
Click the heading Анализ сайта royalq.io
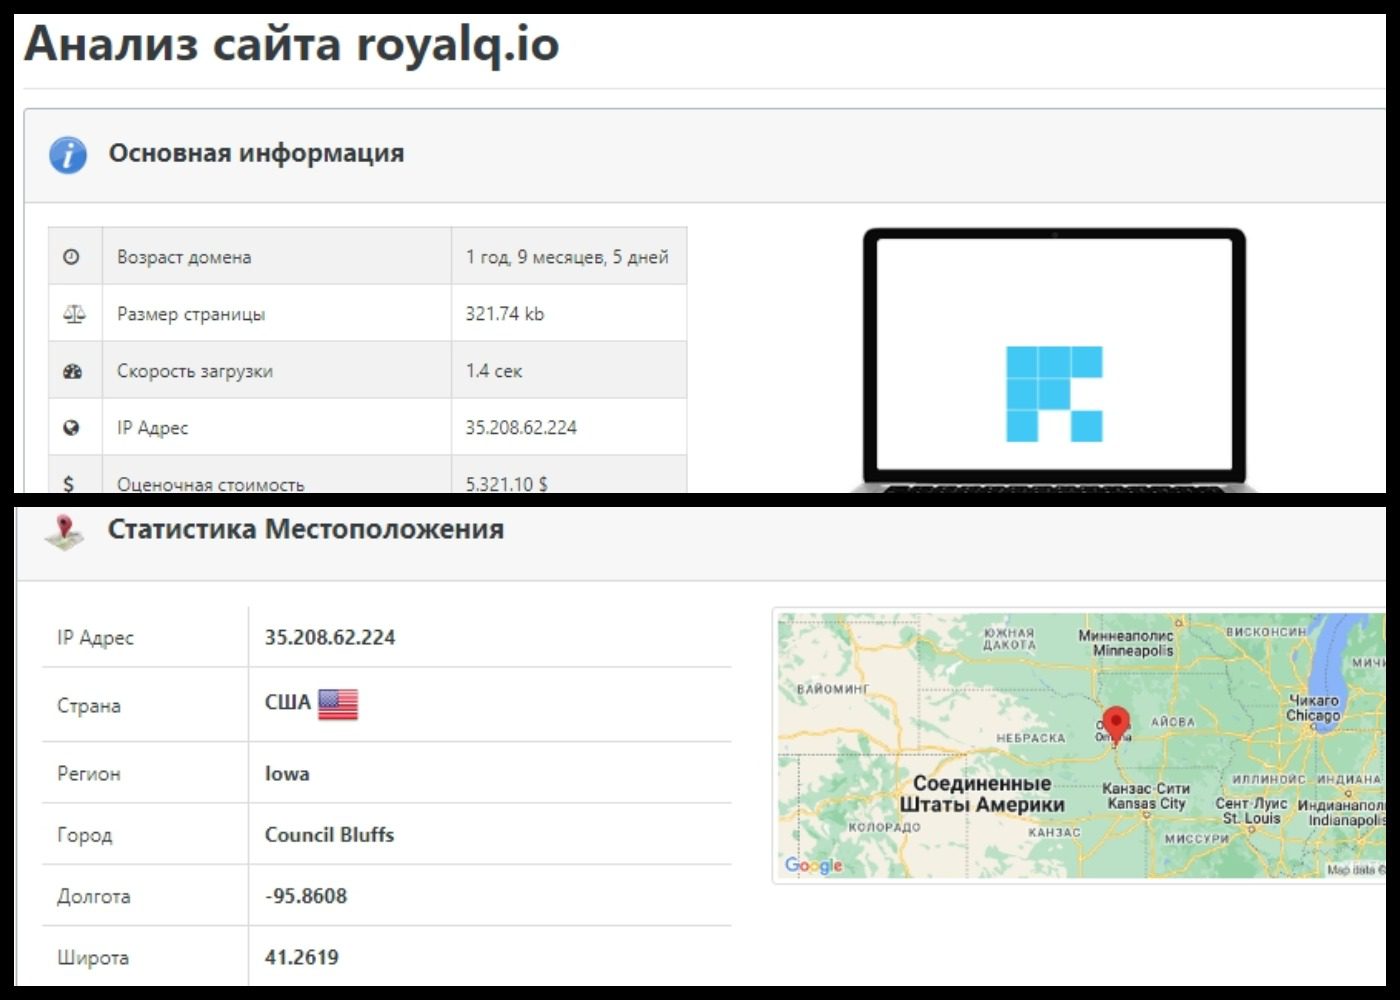click(x=292, y=44)
